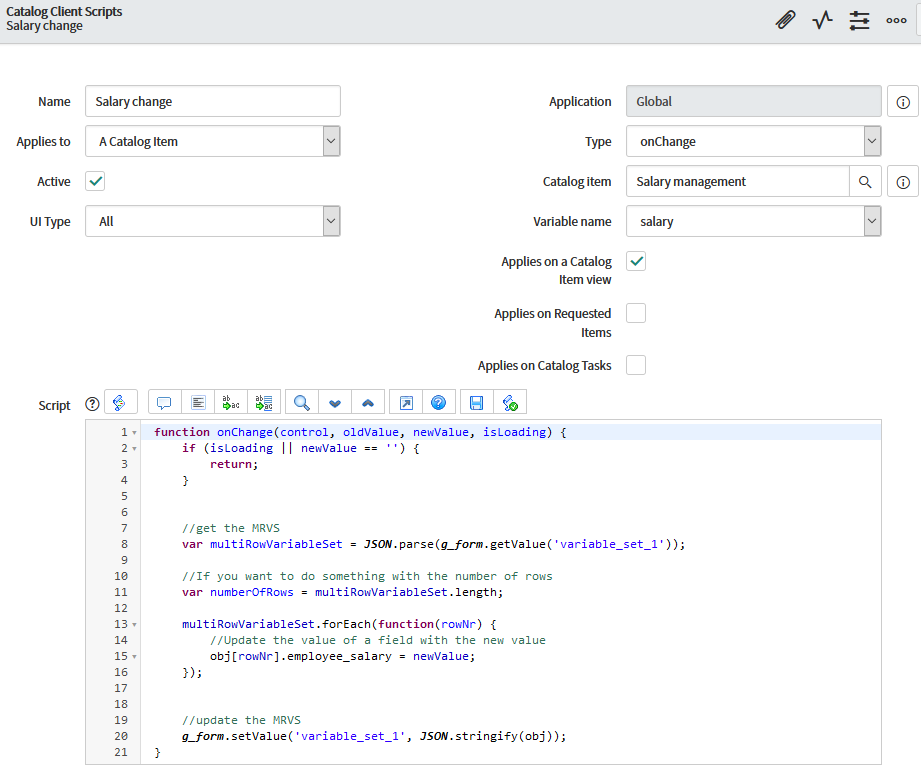Open the activity stream icon
The image size is (921, 768).
pyautogui.click(x=822, y=20)
